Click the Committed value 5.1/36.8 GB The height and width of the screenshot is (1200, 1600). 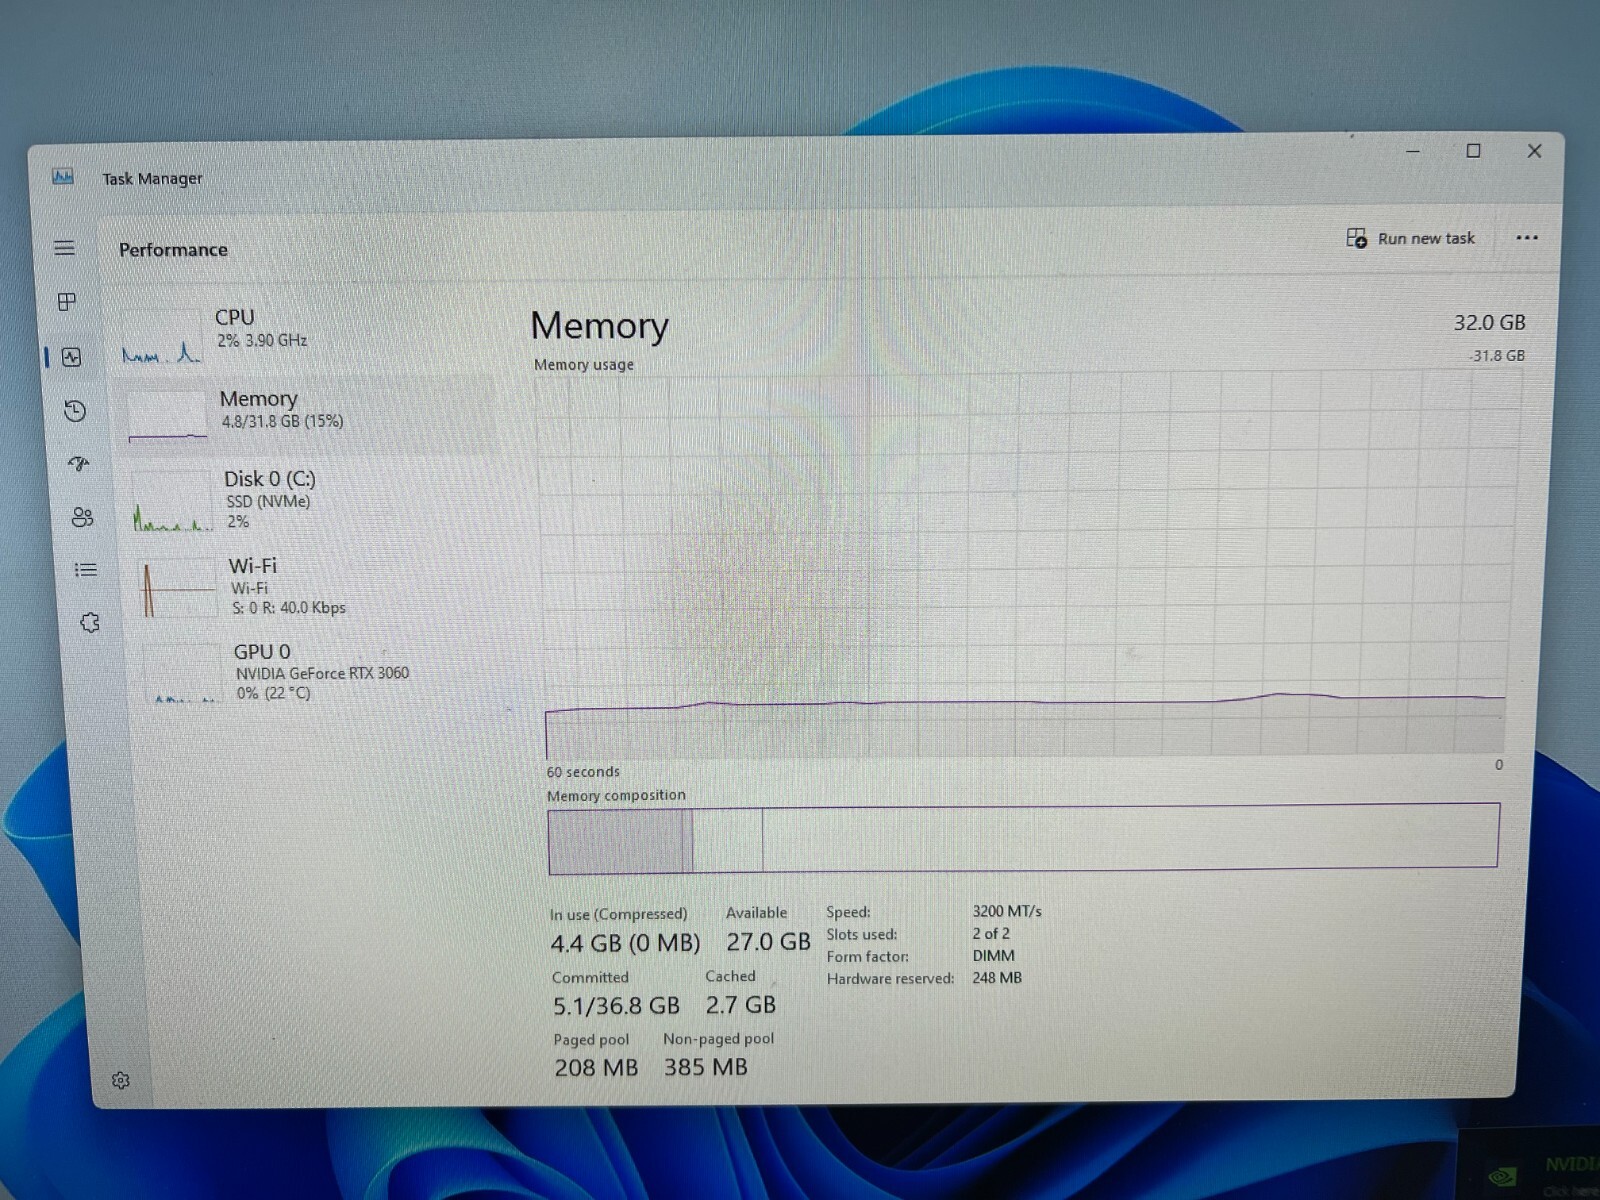(616, 1005)
